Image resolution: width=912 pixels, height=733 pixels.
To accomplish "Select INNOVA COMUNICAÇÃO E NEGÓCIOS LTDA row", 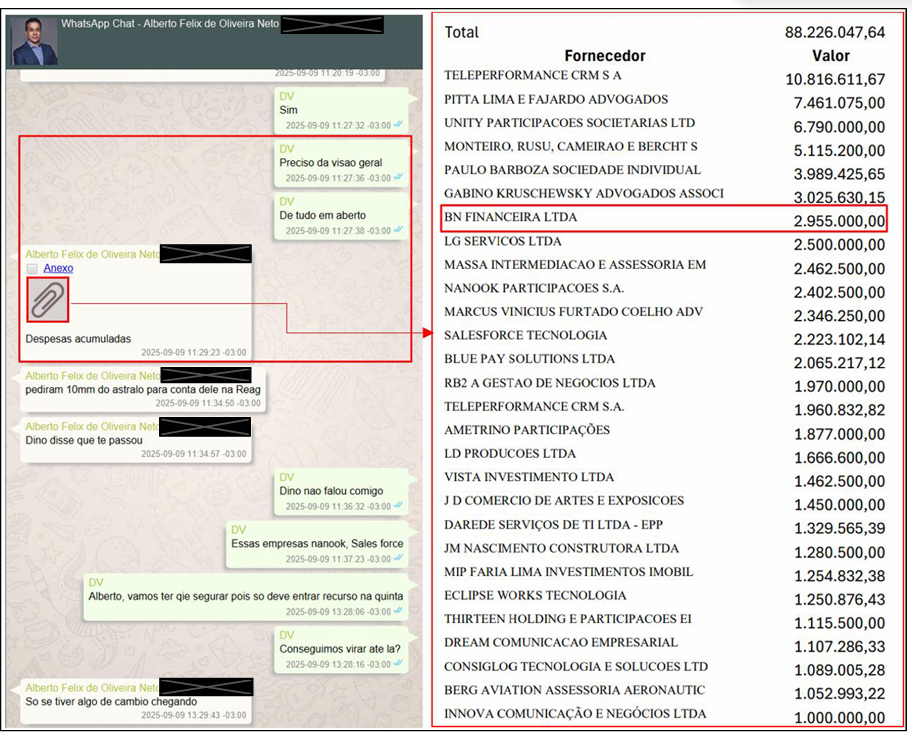I will tap(664, 715).
